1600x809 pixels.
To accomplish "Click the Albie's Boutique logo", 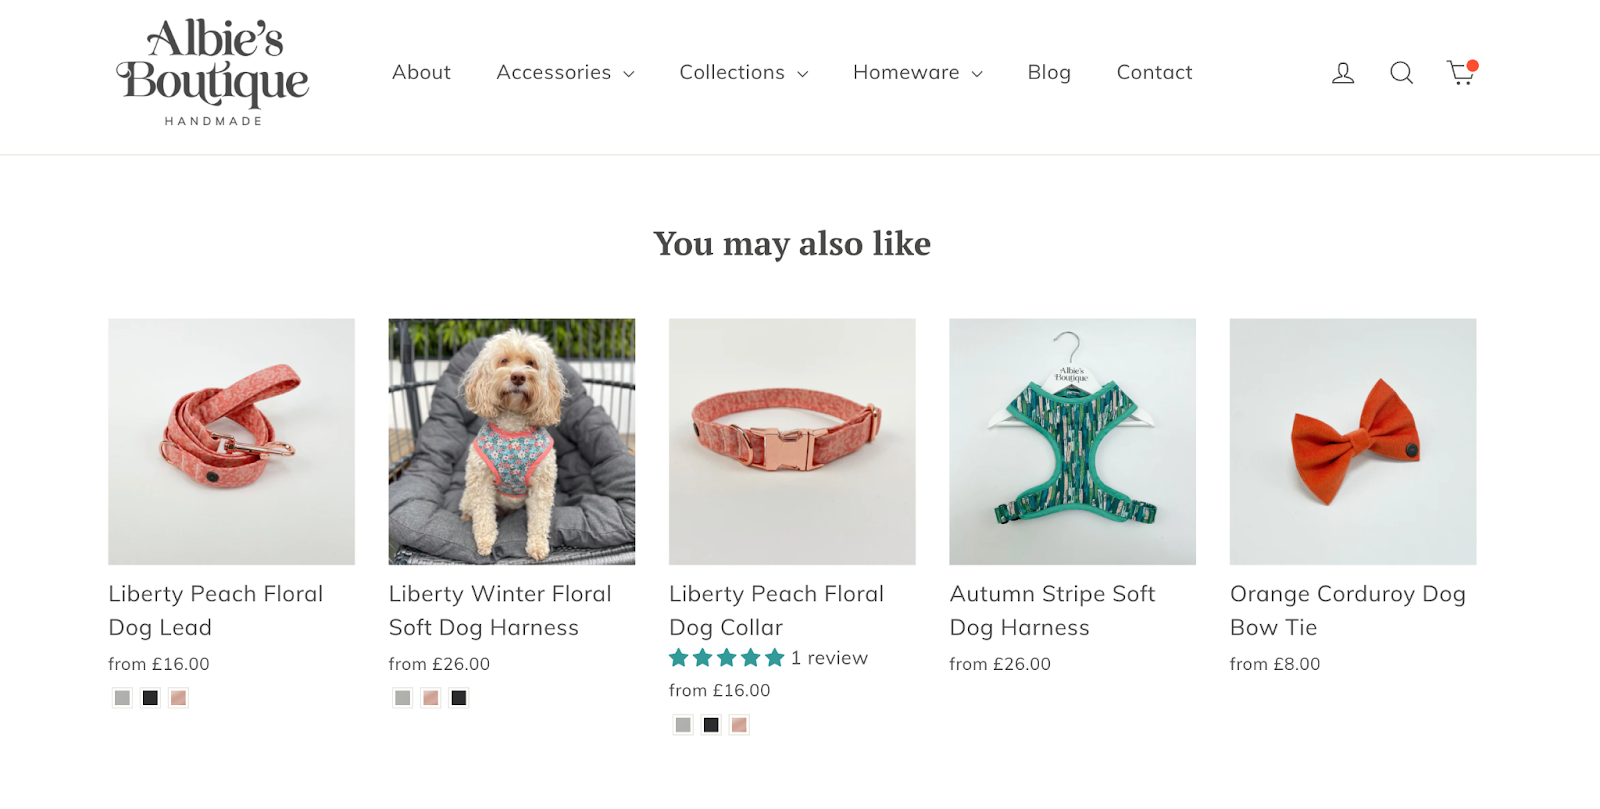I will point(213,72).
